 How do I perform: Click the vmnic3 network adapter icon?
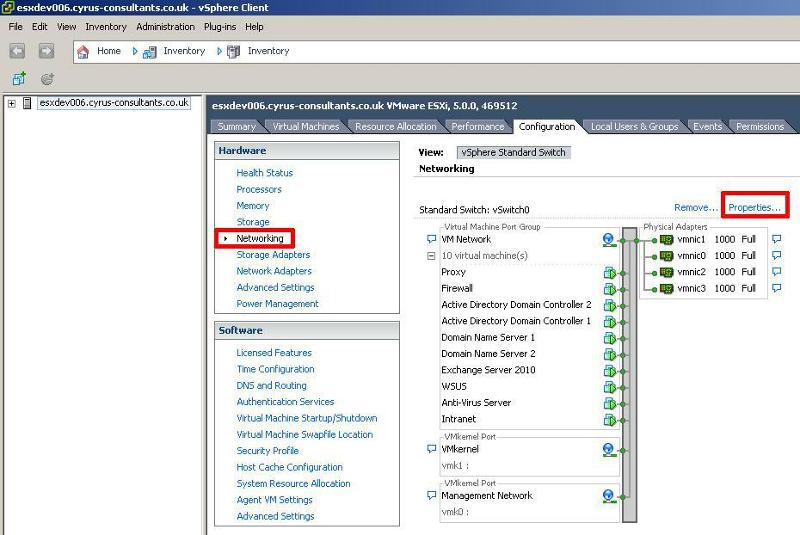666,288
